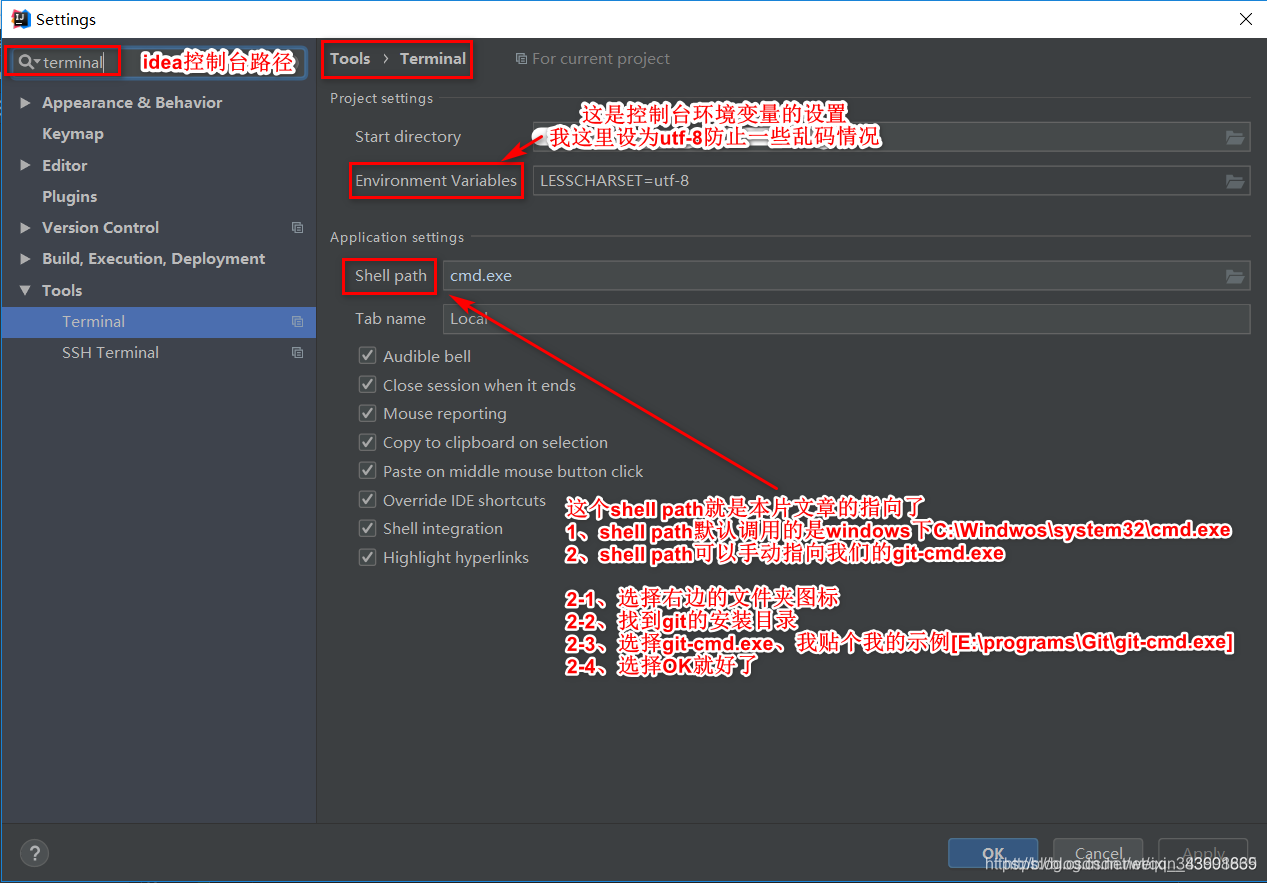Screen dimensions: 1267x883
Task: Open Environment Variables browse icon
Action: point(1235,181)
